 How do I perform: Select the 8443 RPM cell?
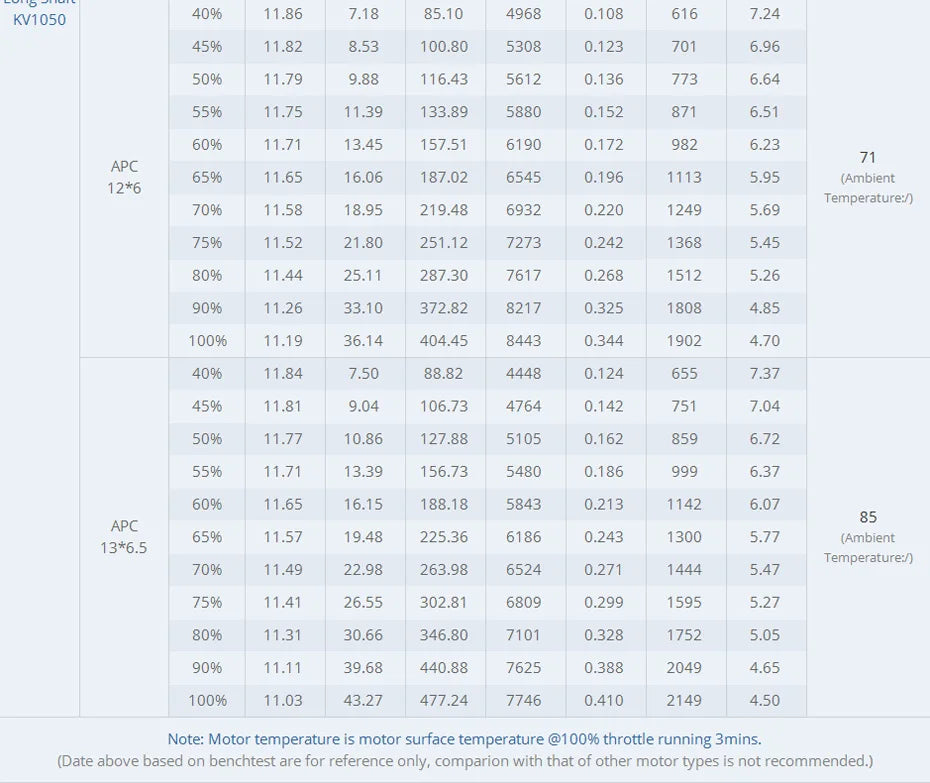[x=524, y=341]
